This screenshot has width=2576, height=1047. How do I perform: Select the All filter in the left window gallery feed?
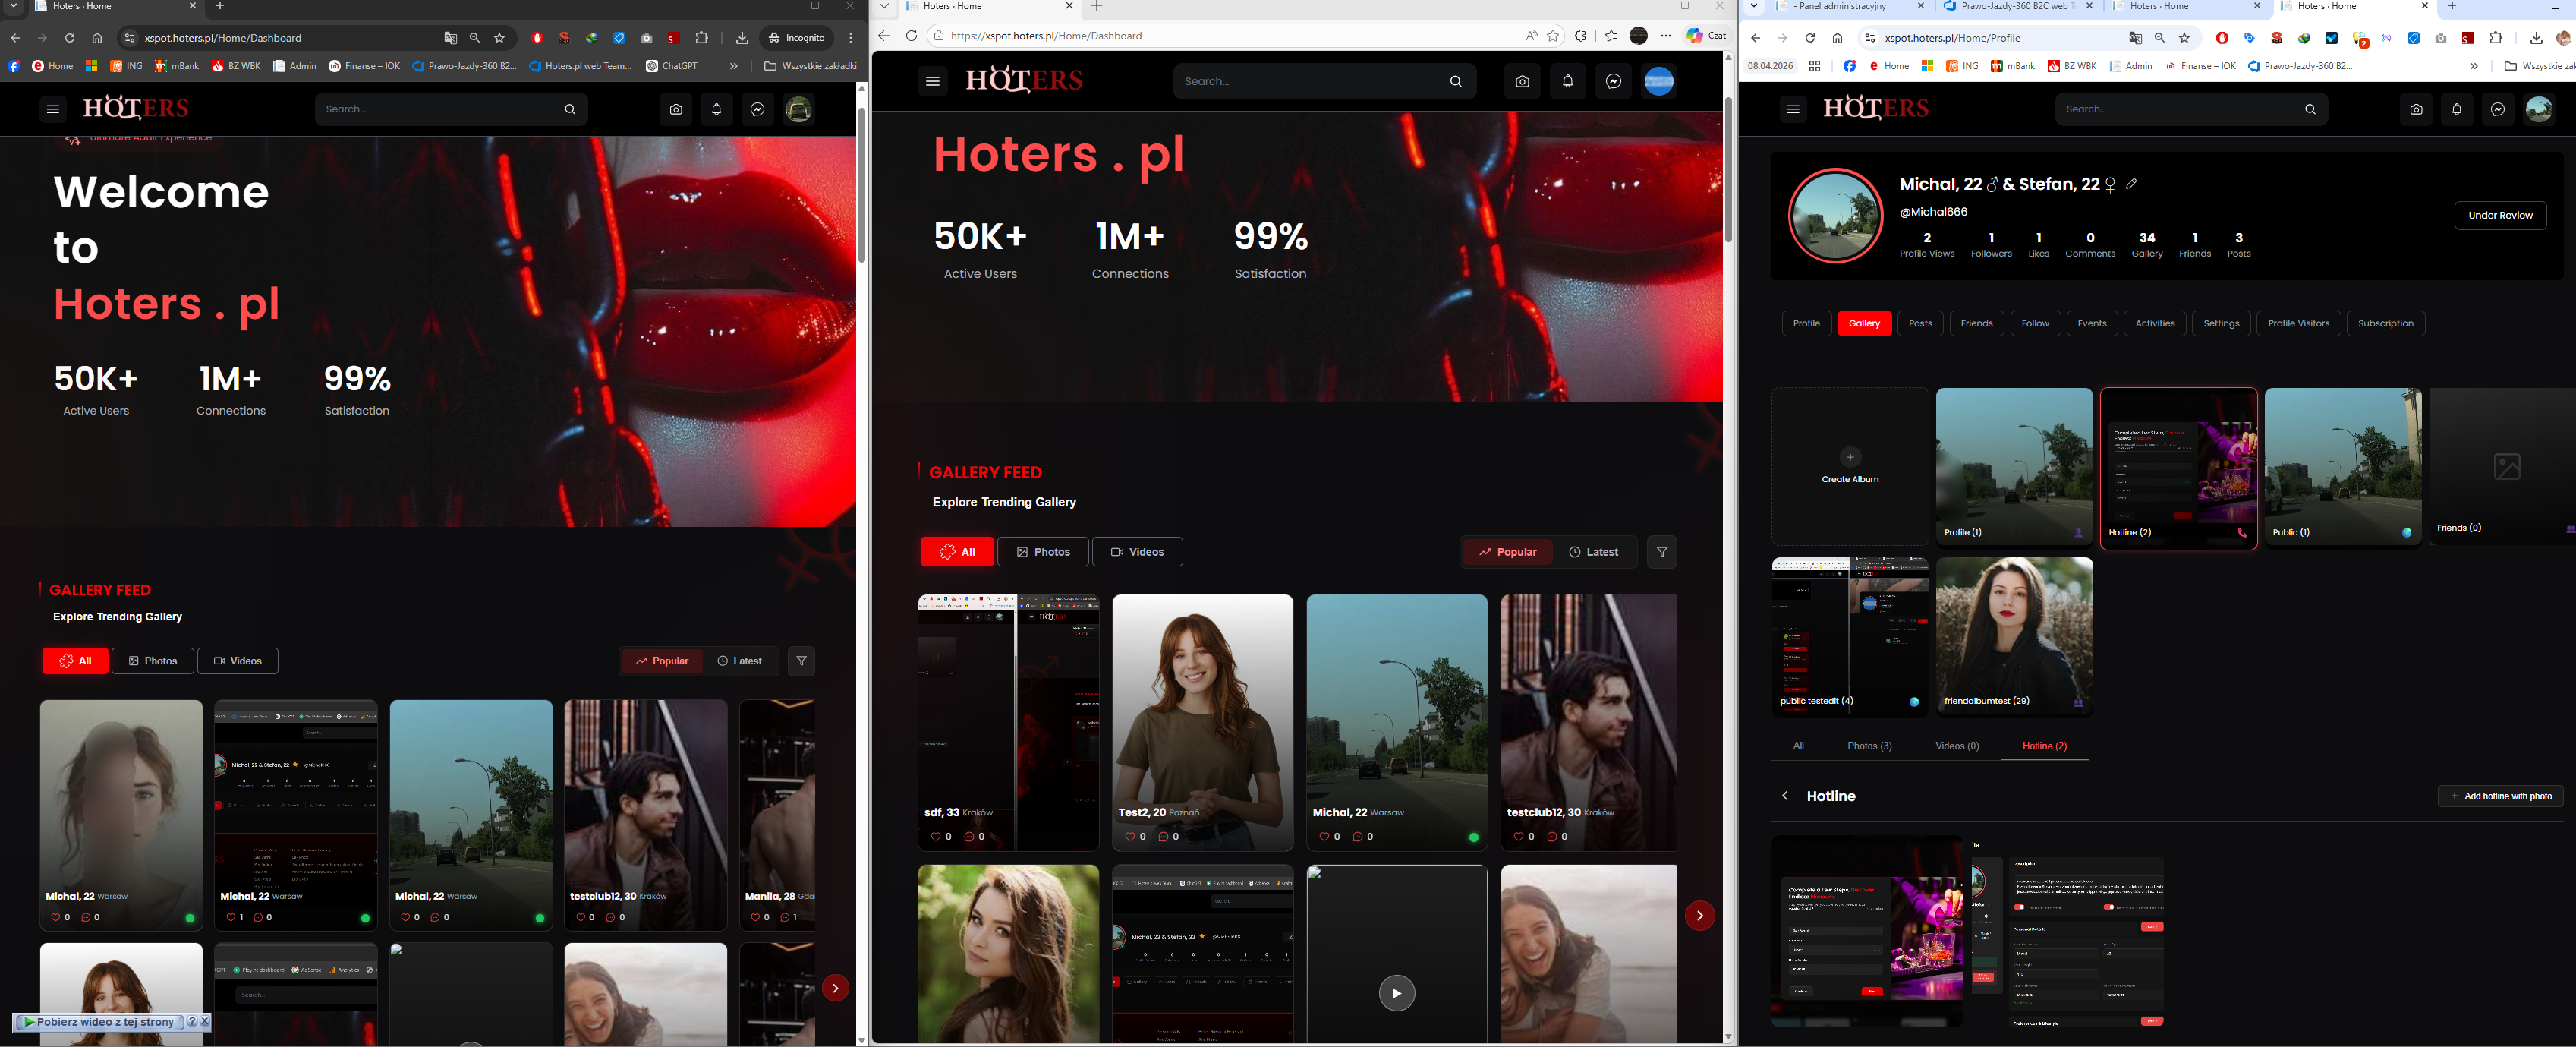pyautogui.click(x=75, y=661)
